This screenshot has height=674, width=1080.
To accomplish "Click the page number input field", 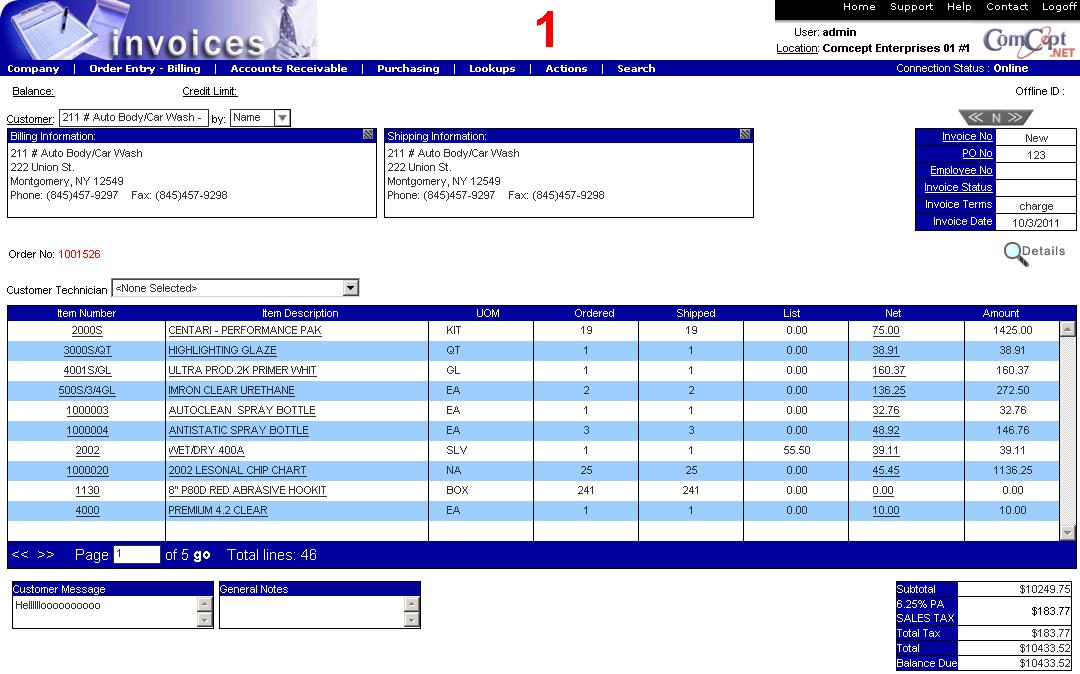I will pyautogui.click(x=136, y=554).
